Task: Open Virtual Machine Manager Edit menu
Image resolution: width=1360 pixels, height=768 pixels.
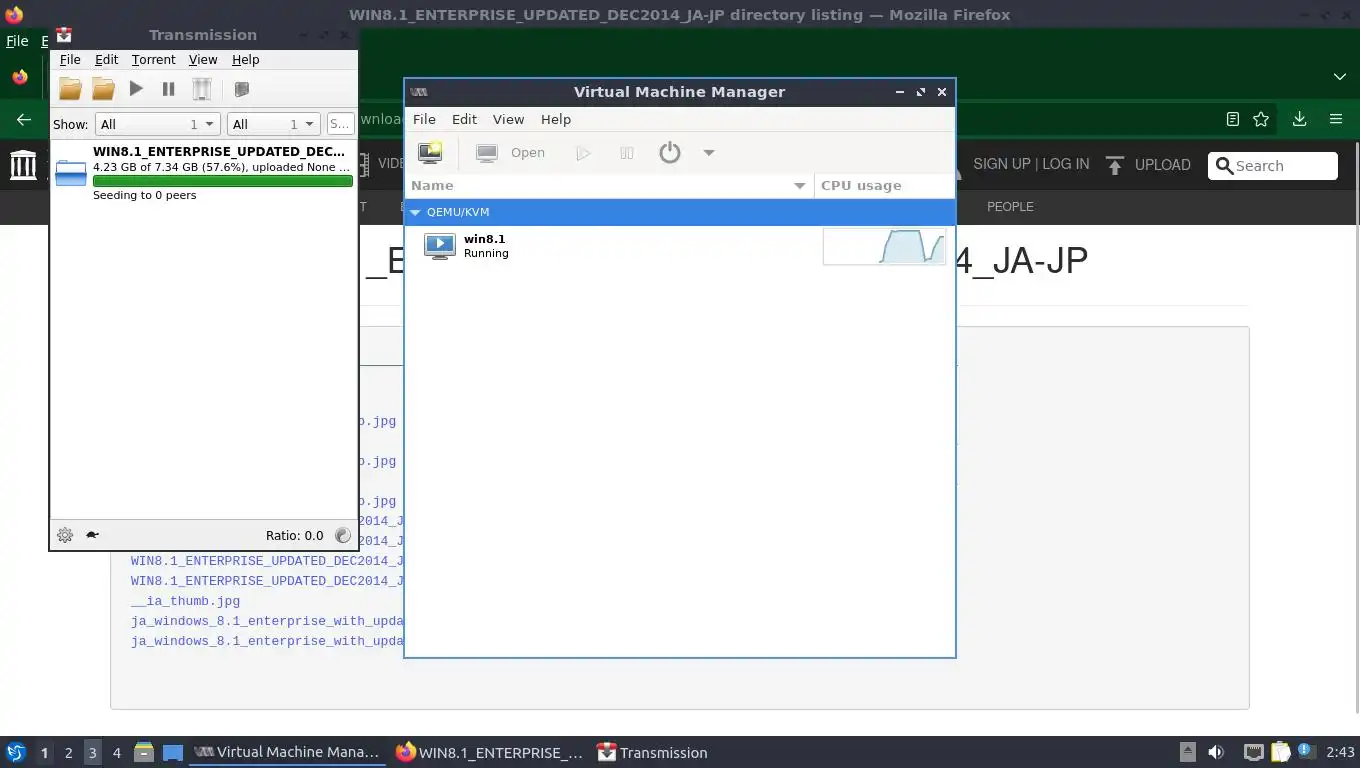Action: pyautogui.click(x=464, y=119)
